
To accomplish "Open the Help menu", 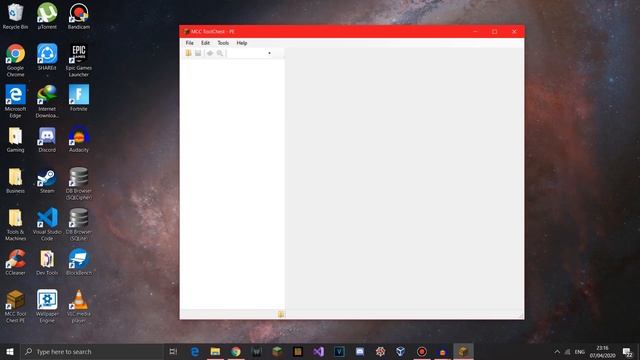I will click(x=242, y=43).
